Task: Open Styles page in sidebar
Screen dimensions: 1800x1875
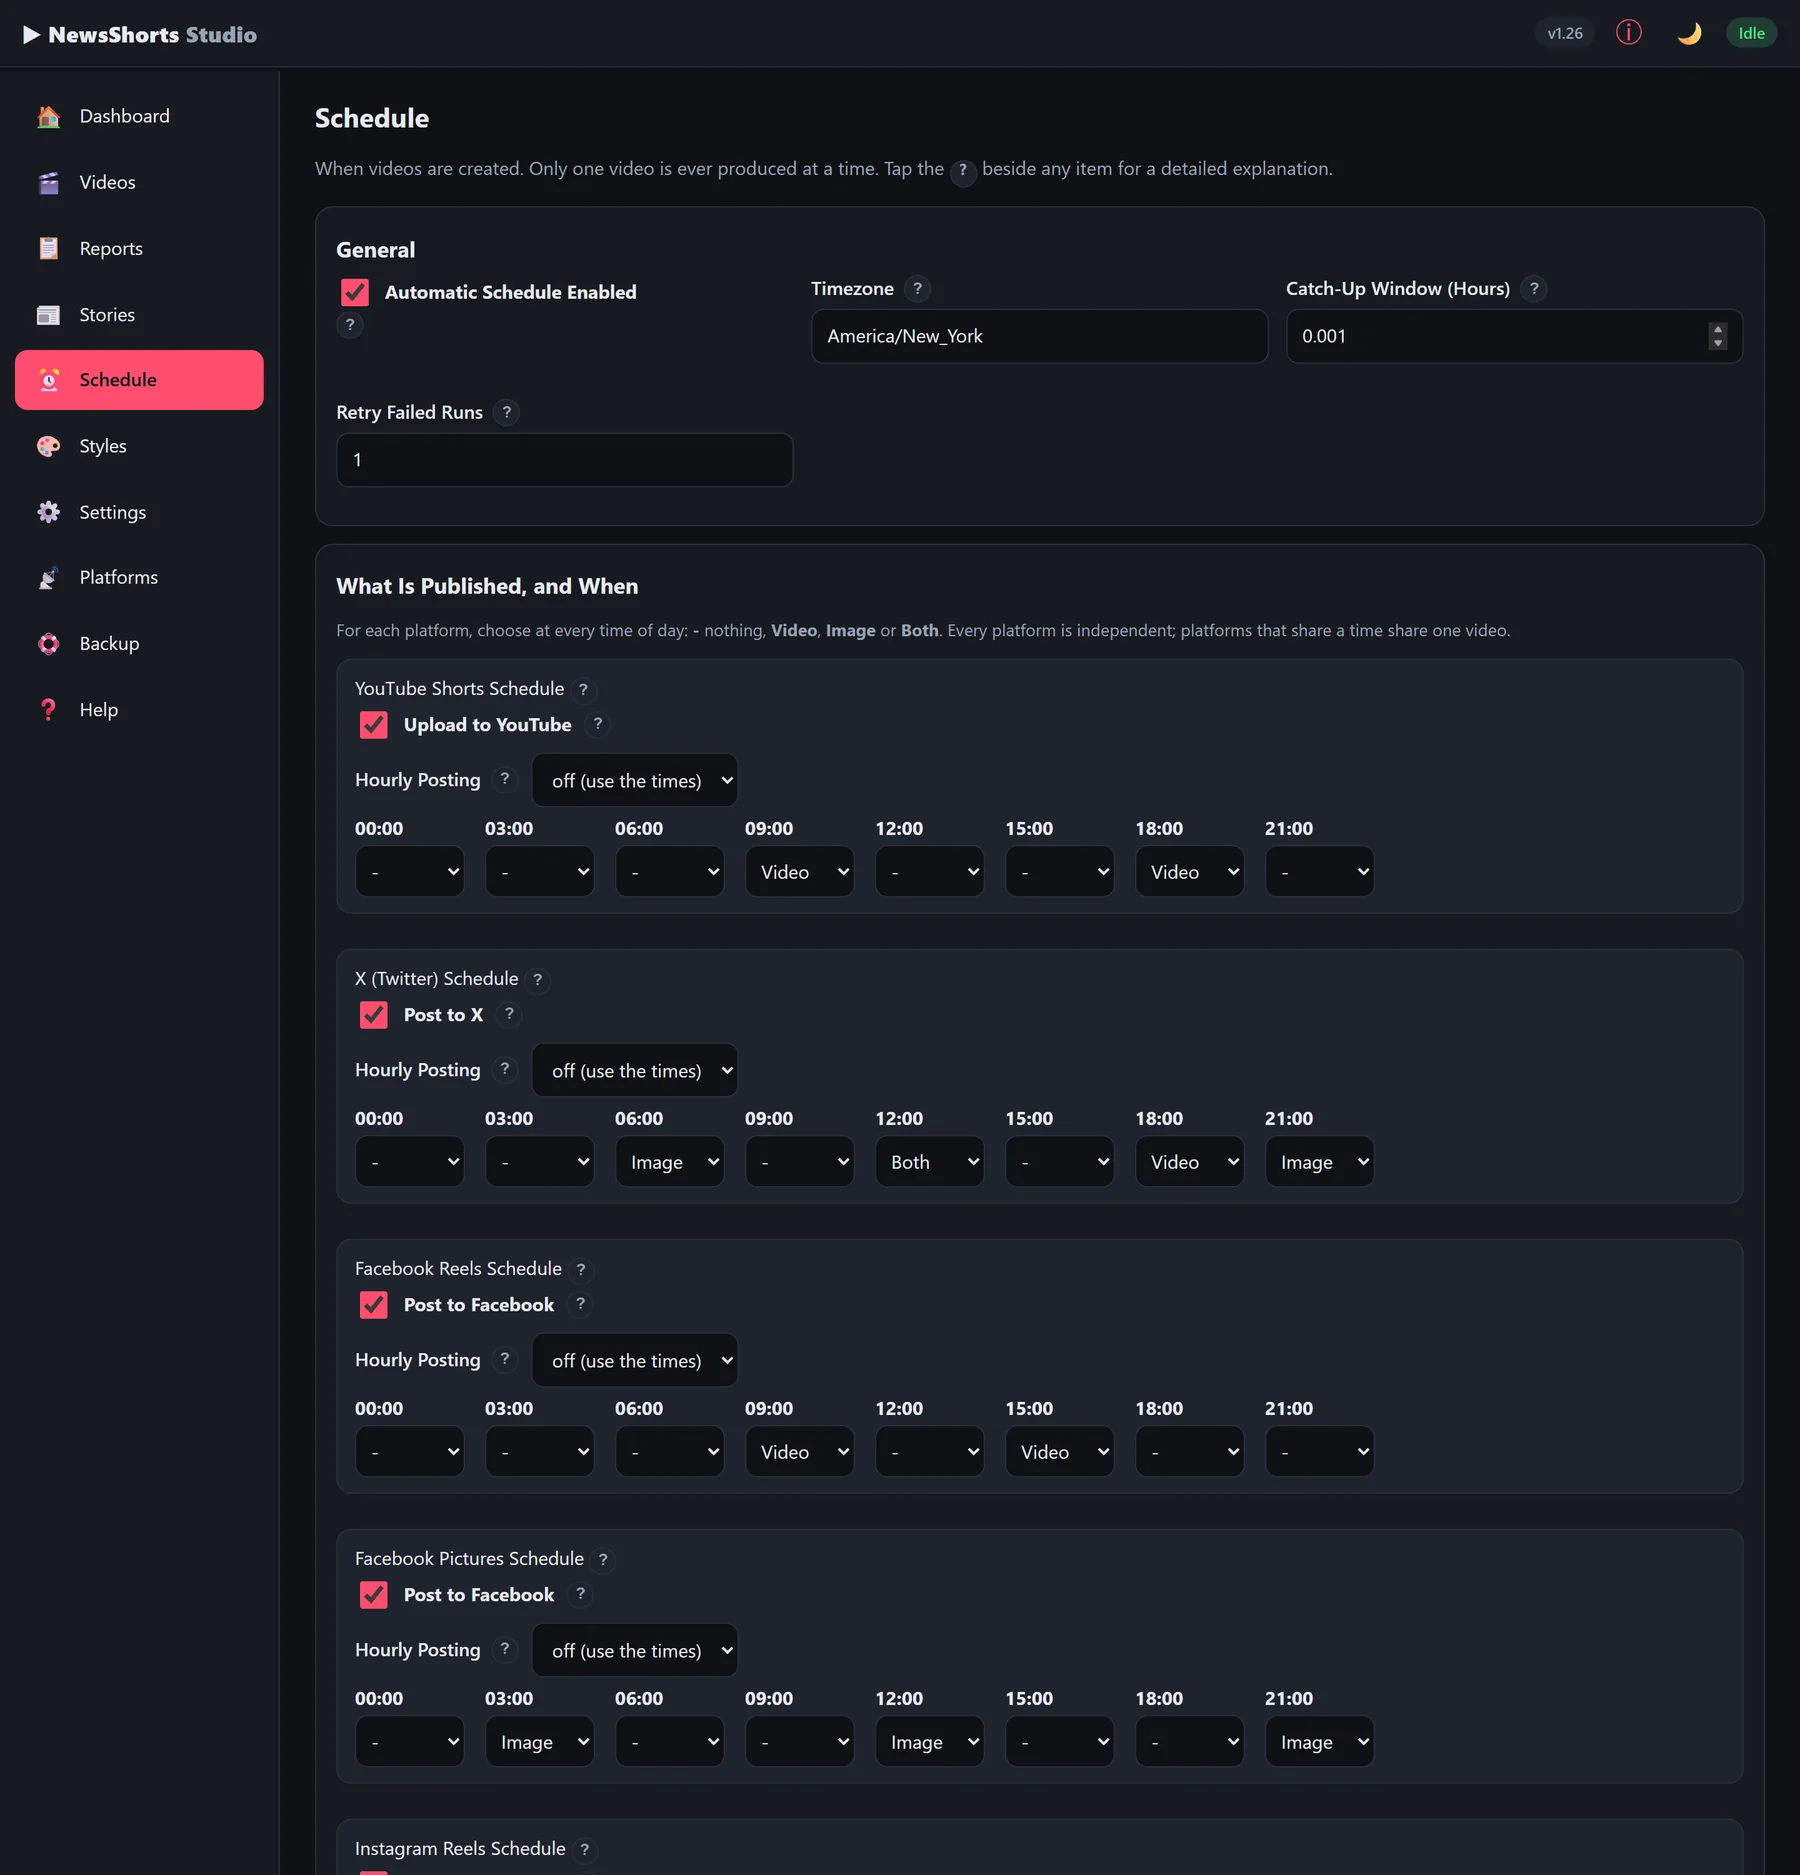Action: (x=139, y=446)
